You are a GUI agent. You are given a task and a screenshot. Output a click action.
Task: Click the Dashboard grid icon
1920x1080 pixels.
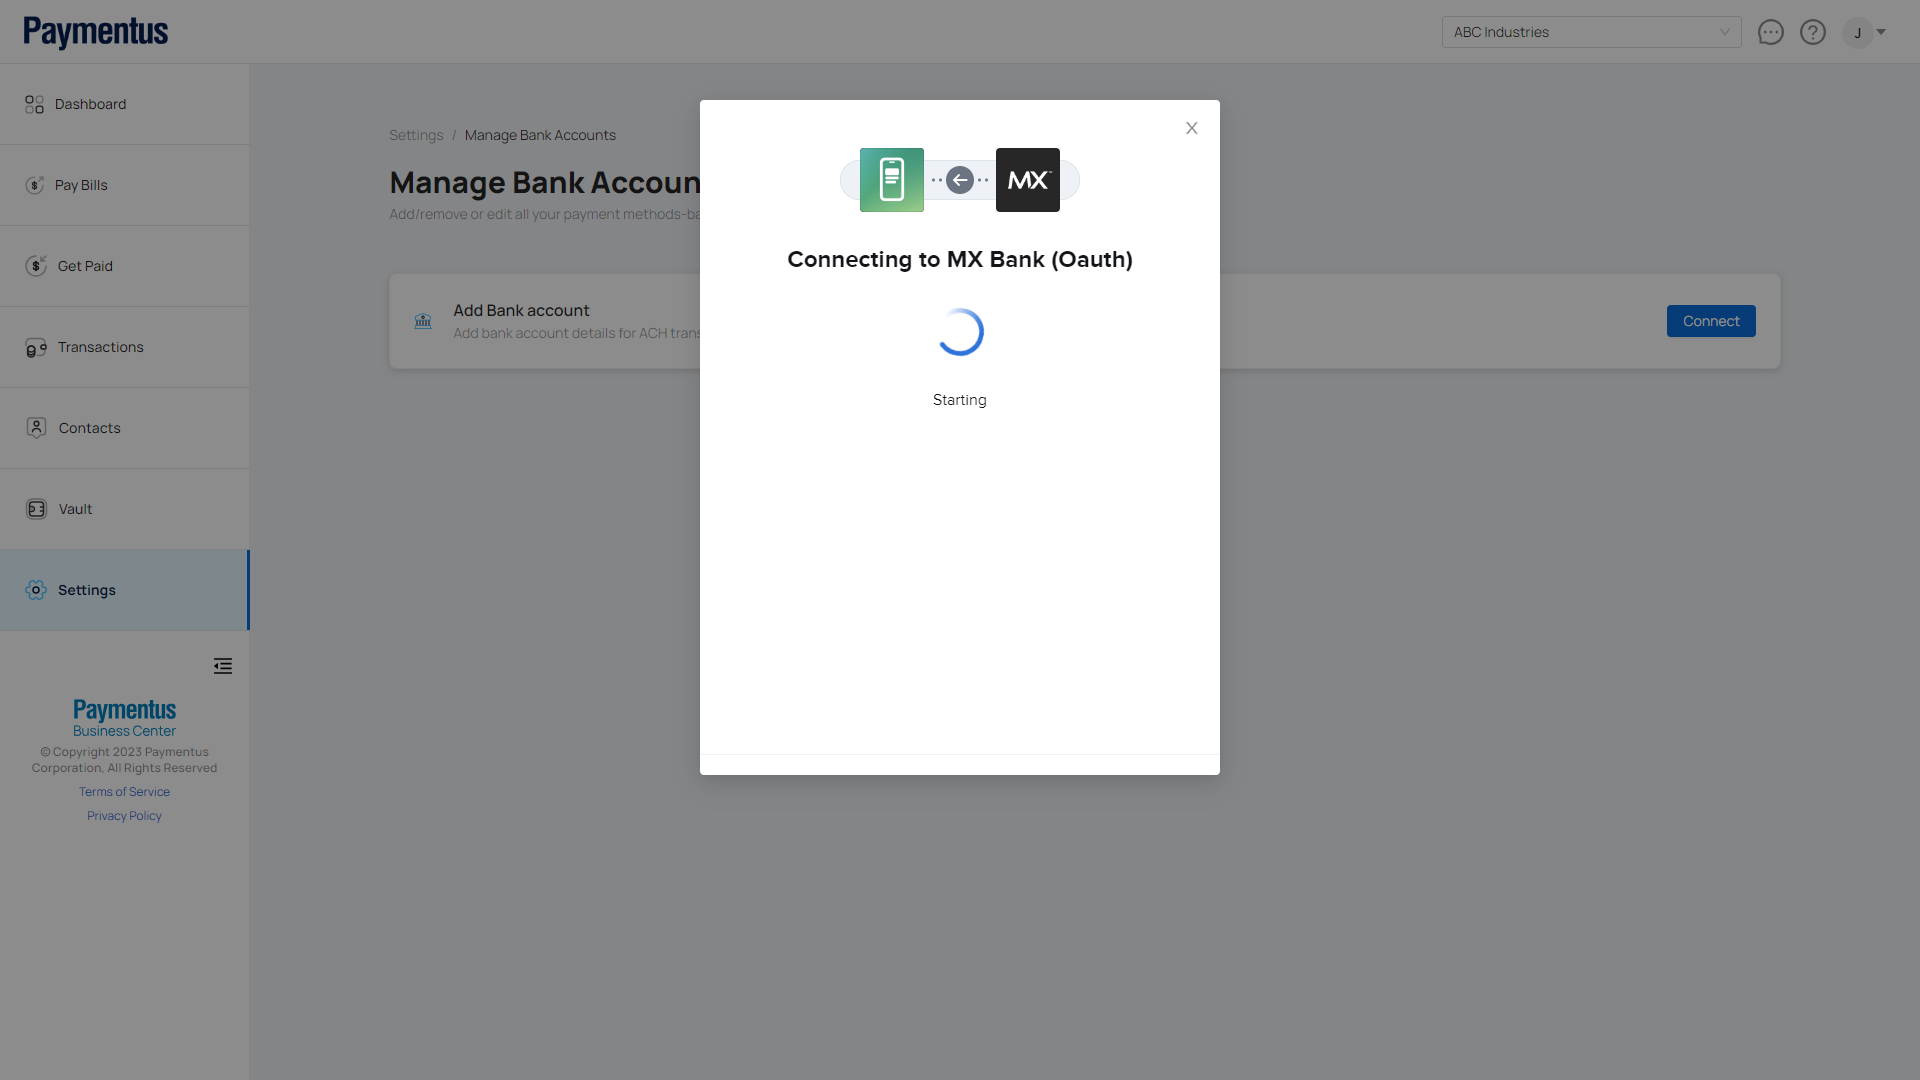(x=34, y=104)
